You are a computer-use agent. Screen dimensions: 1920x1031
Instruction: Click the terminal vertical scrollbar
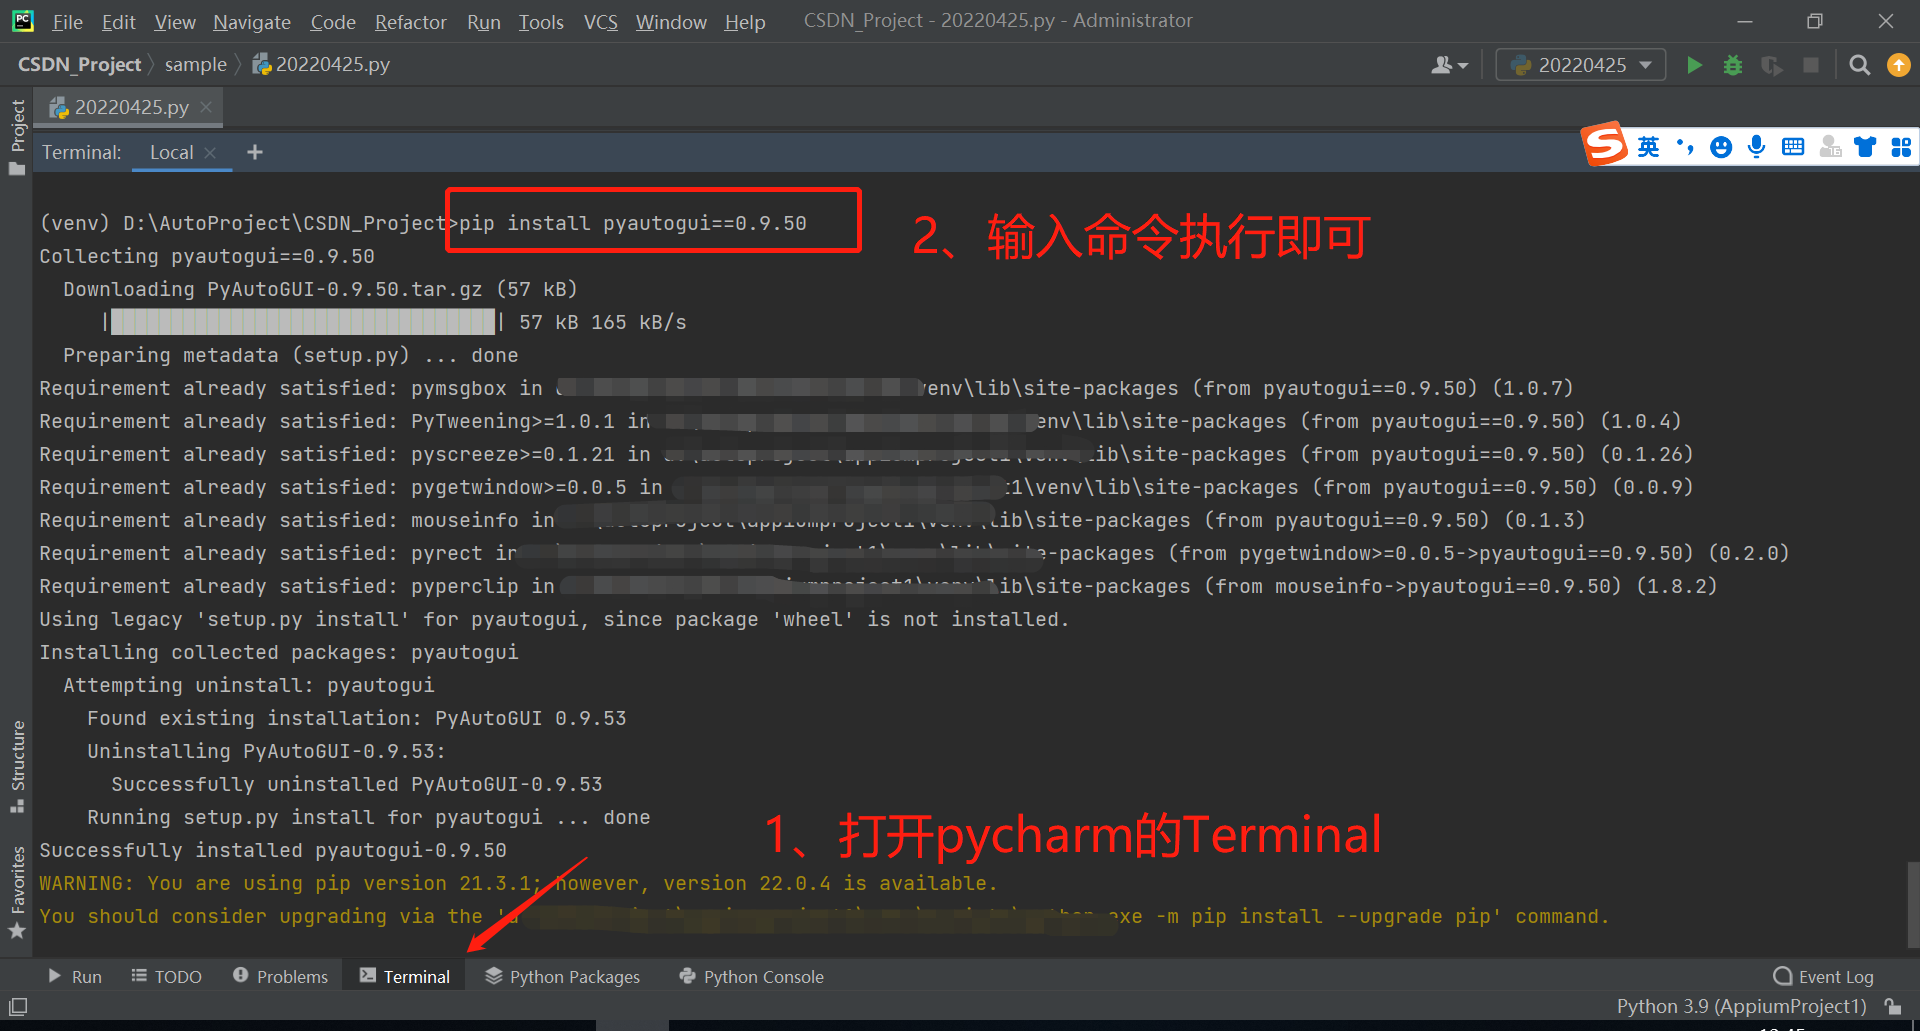[1913, 904]
